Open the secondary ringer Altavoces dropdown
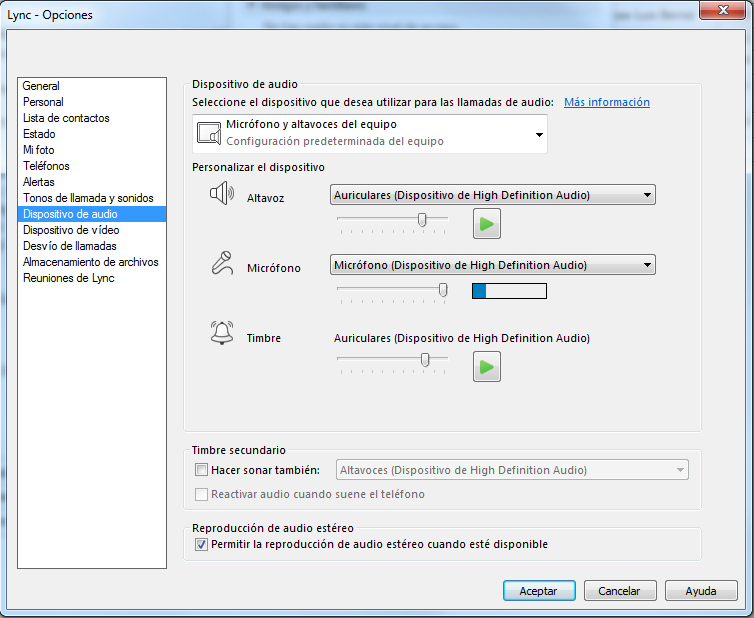This screenshot has height=618, width=754. 512,470
